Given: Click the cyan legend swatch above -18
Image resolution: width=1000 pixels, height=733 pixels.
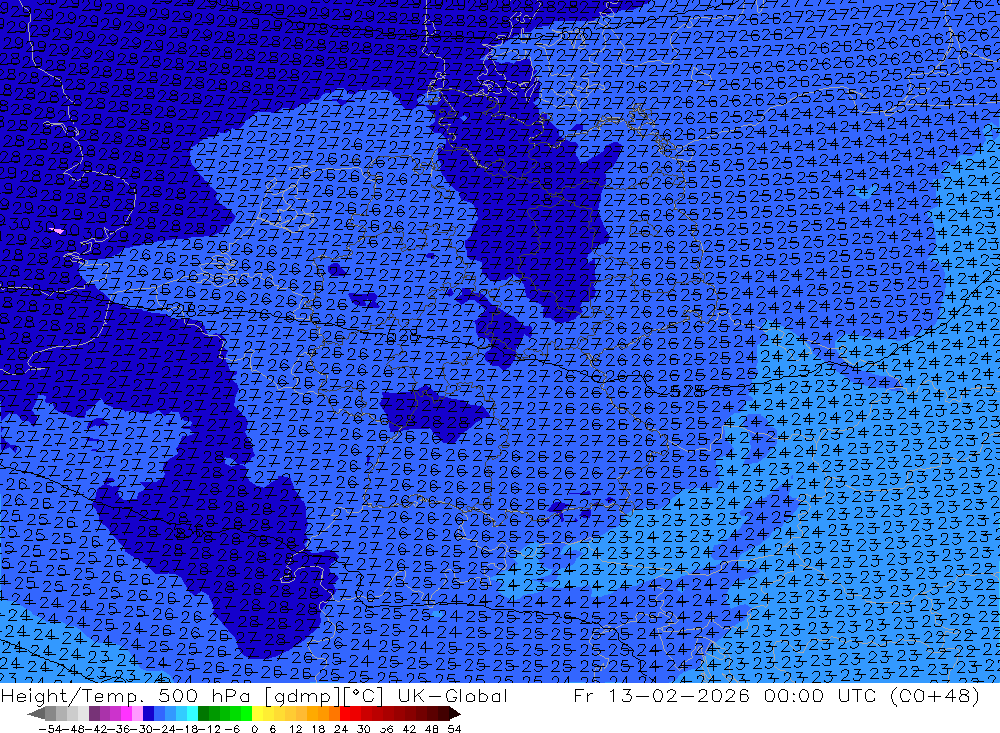Looking at the screenshot, I should tap(192, 714).
